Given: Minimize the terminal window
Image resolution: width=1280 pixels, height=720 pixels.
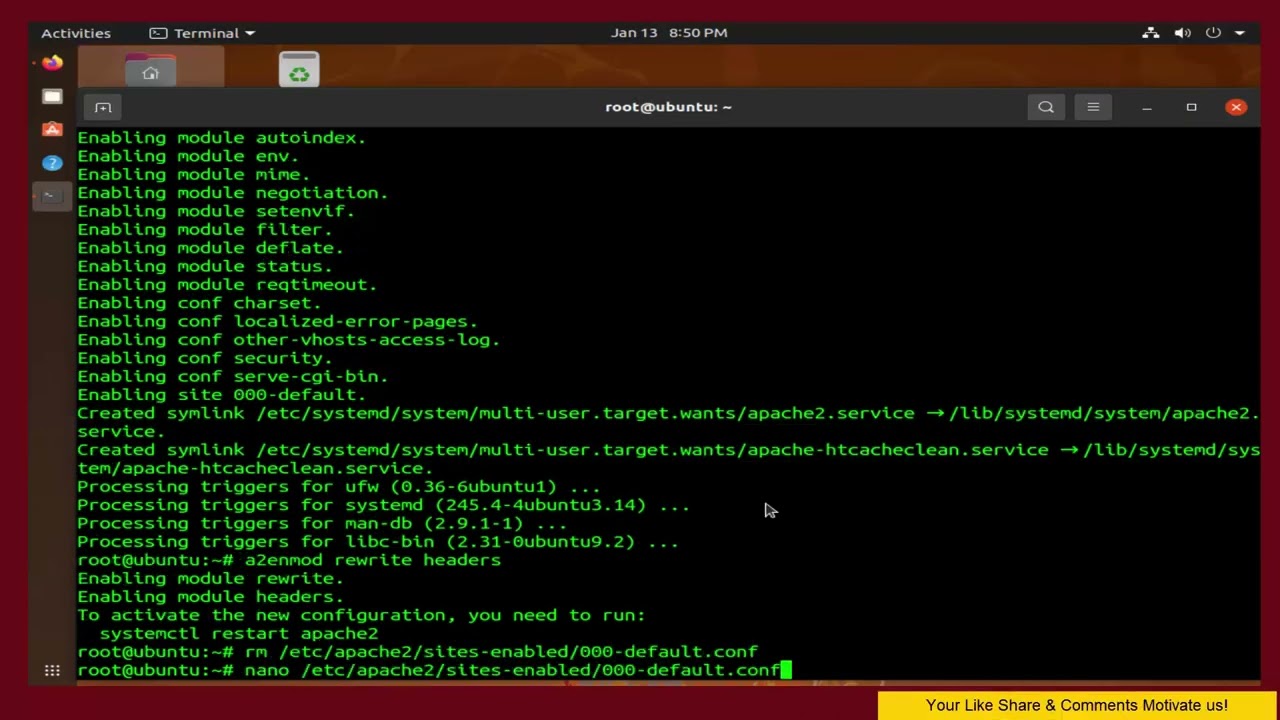Looking at the screenshot, I should point(1147,107).
